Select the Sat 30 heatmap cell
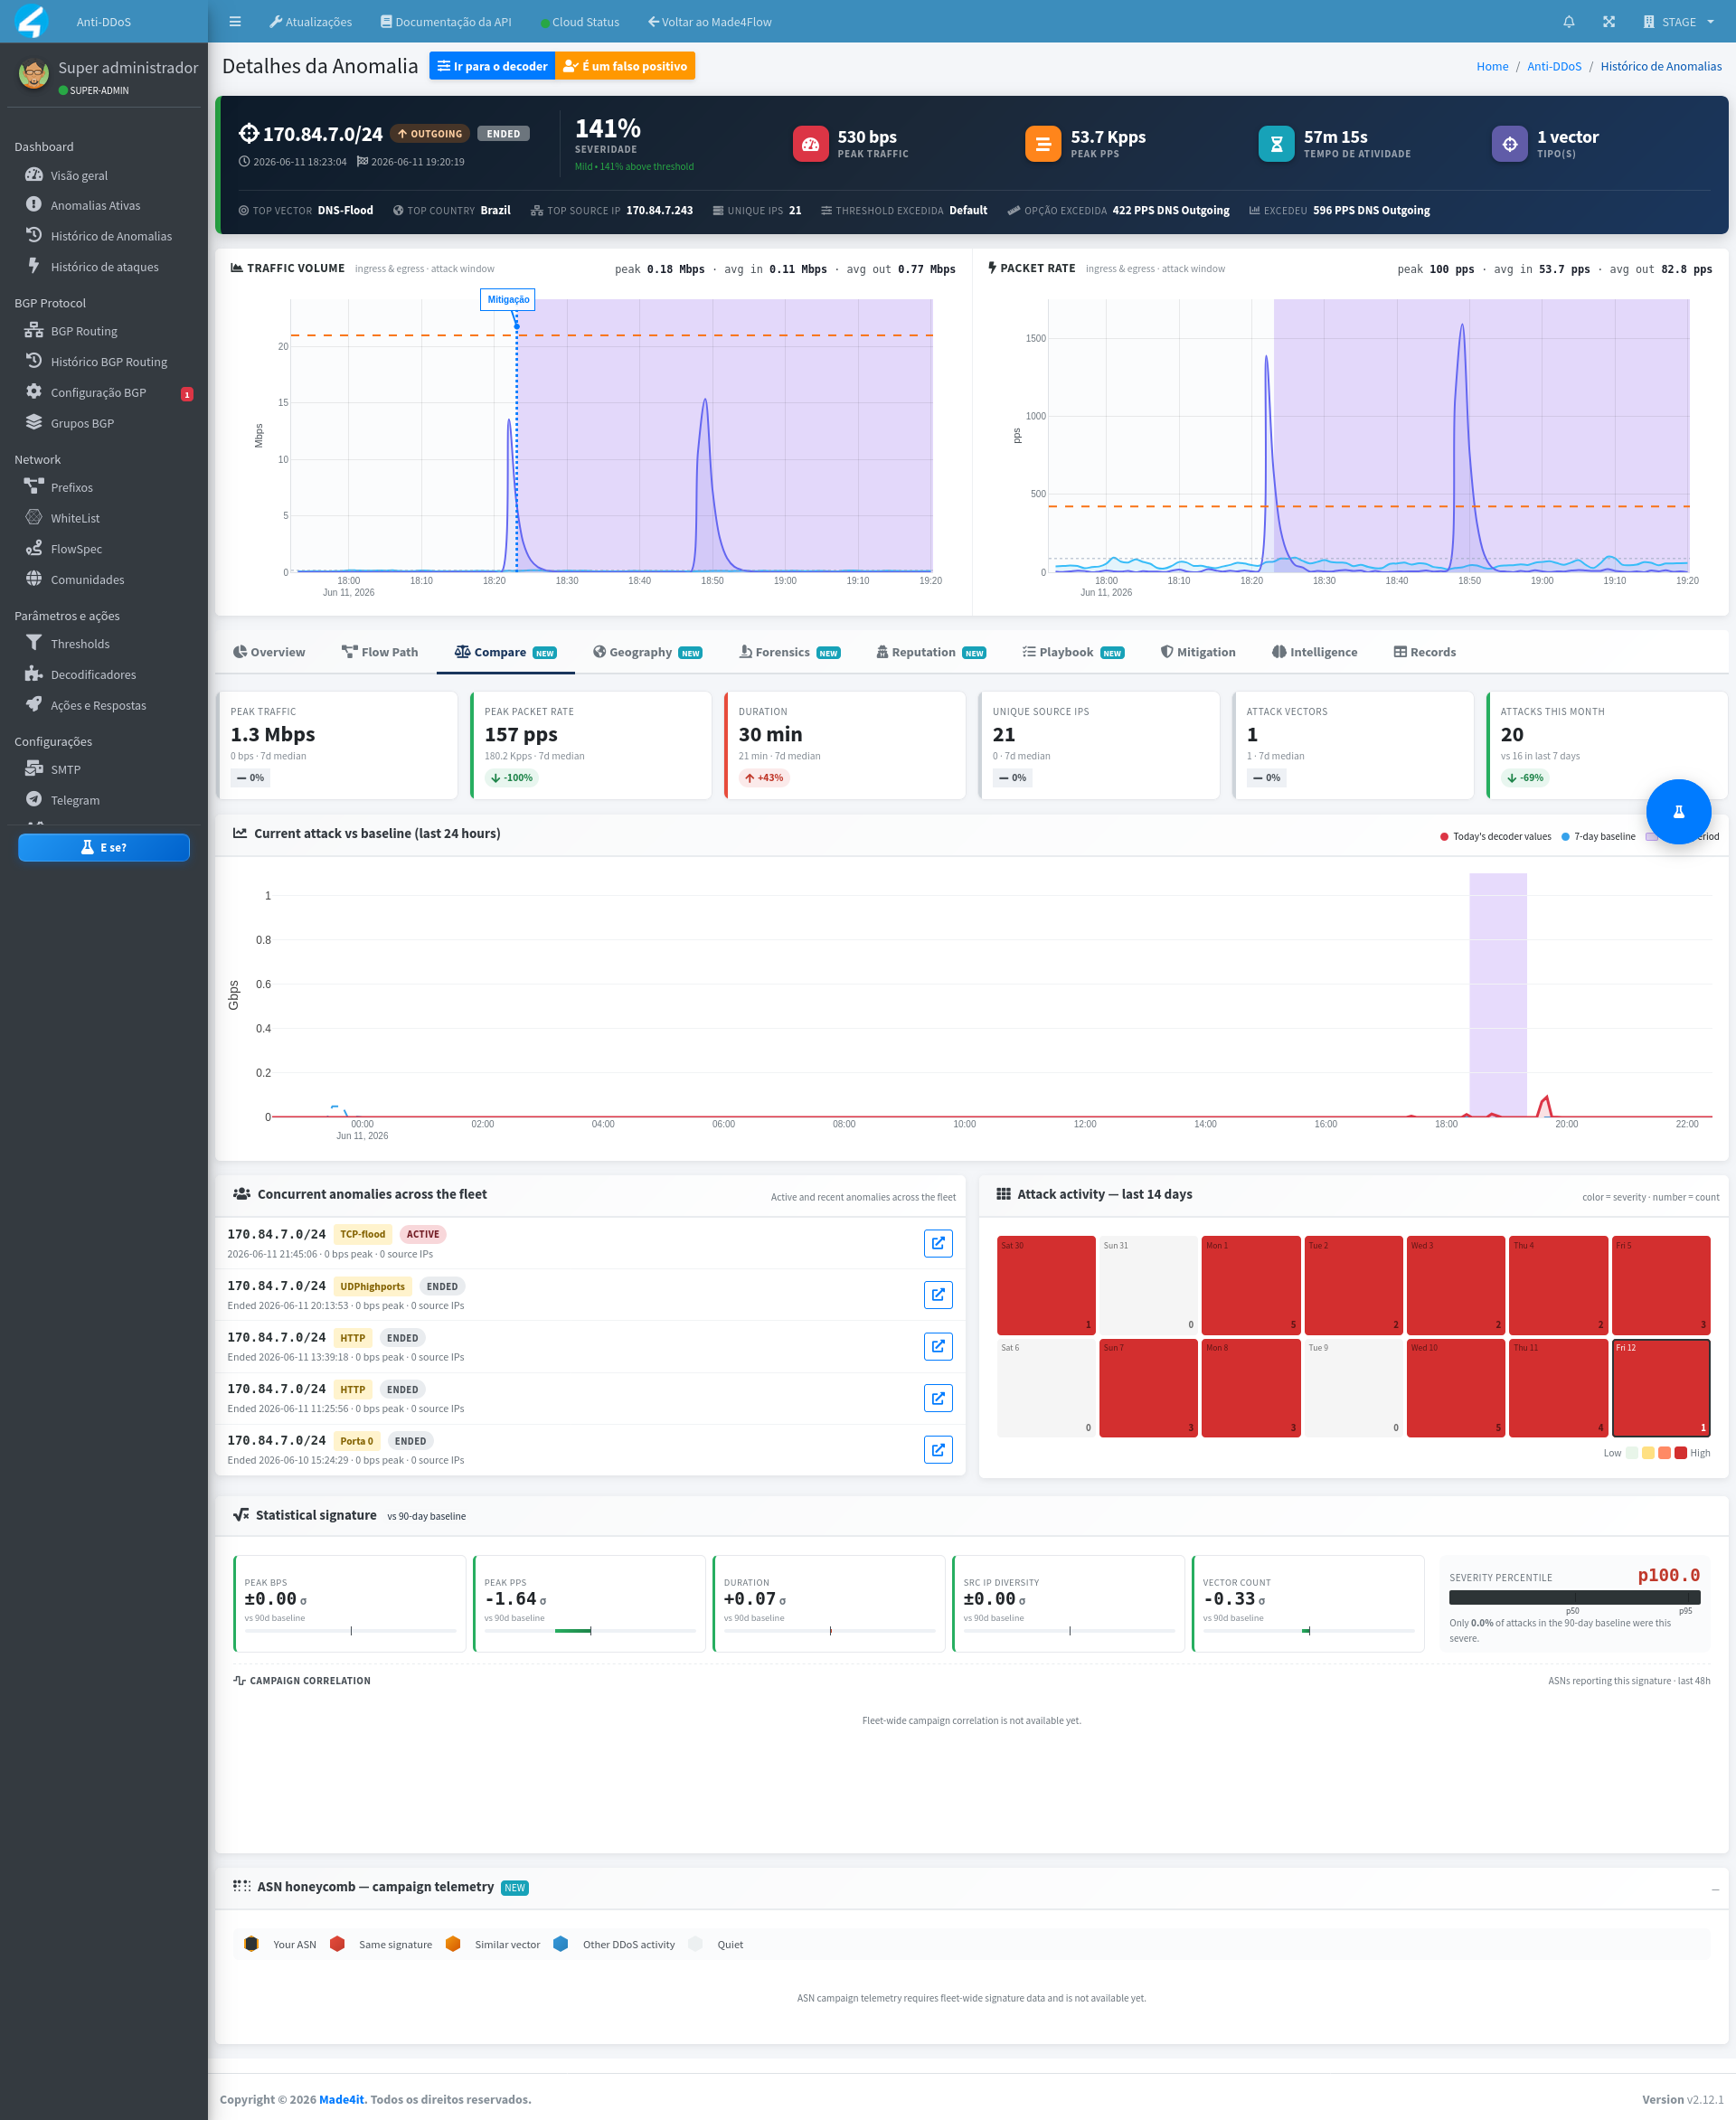Screen dimensions: 1736x2120 pos(1046,1285)
